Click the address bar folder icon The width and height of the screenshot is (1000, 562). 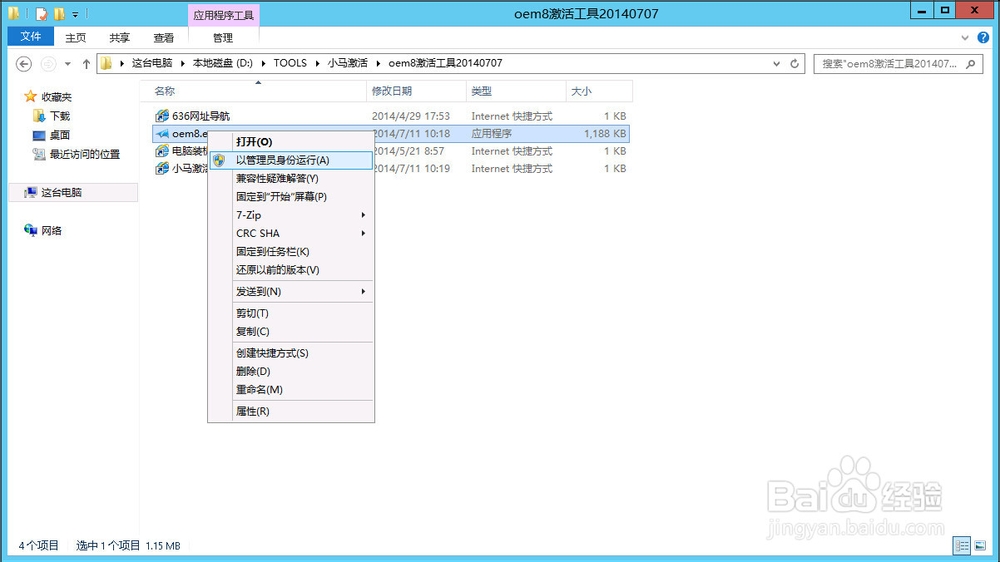point(107,63)
